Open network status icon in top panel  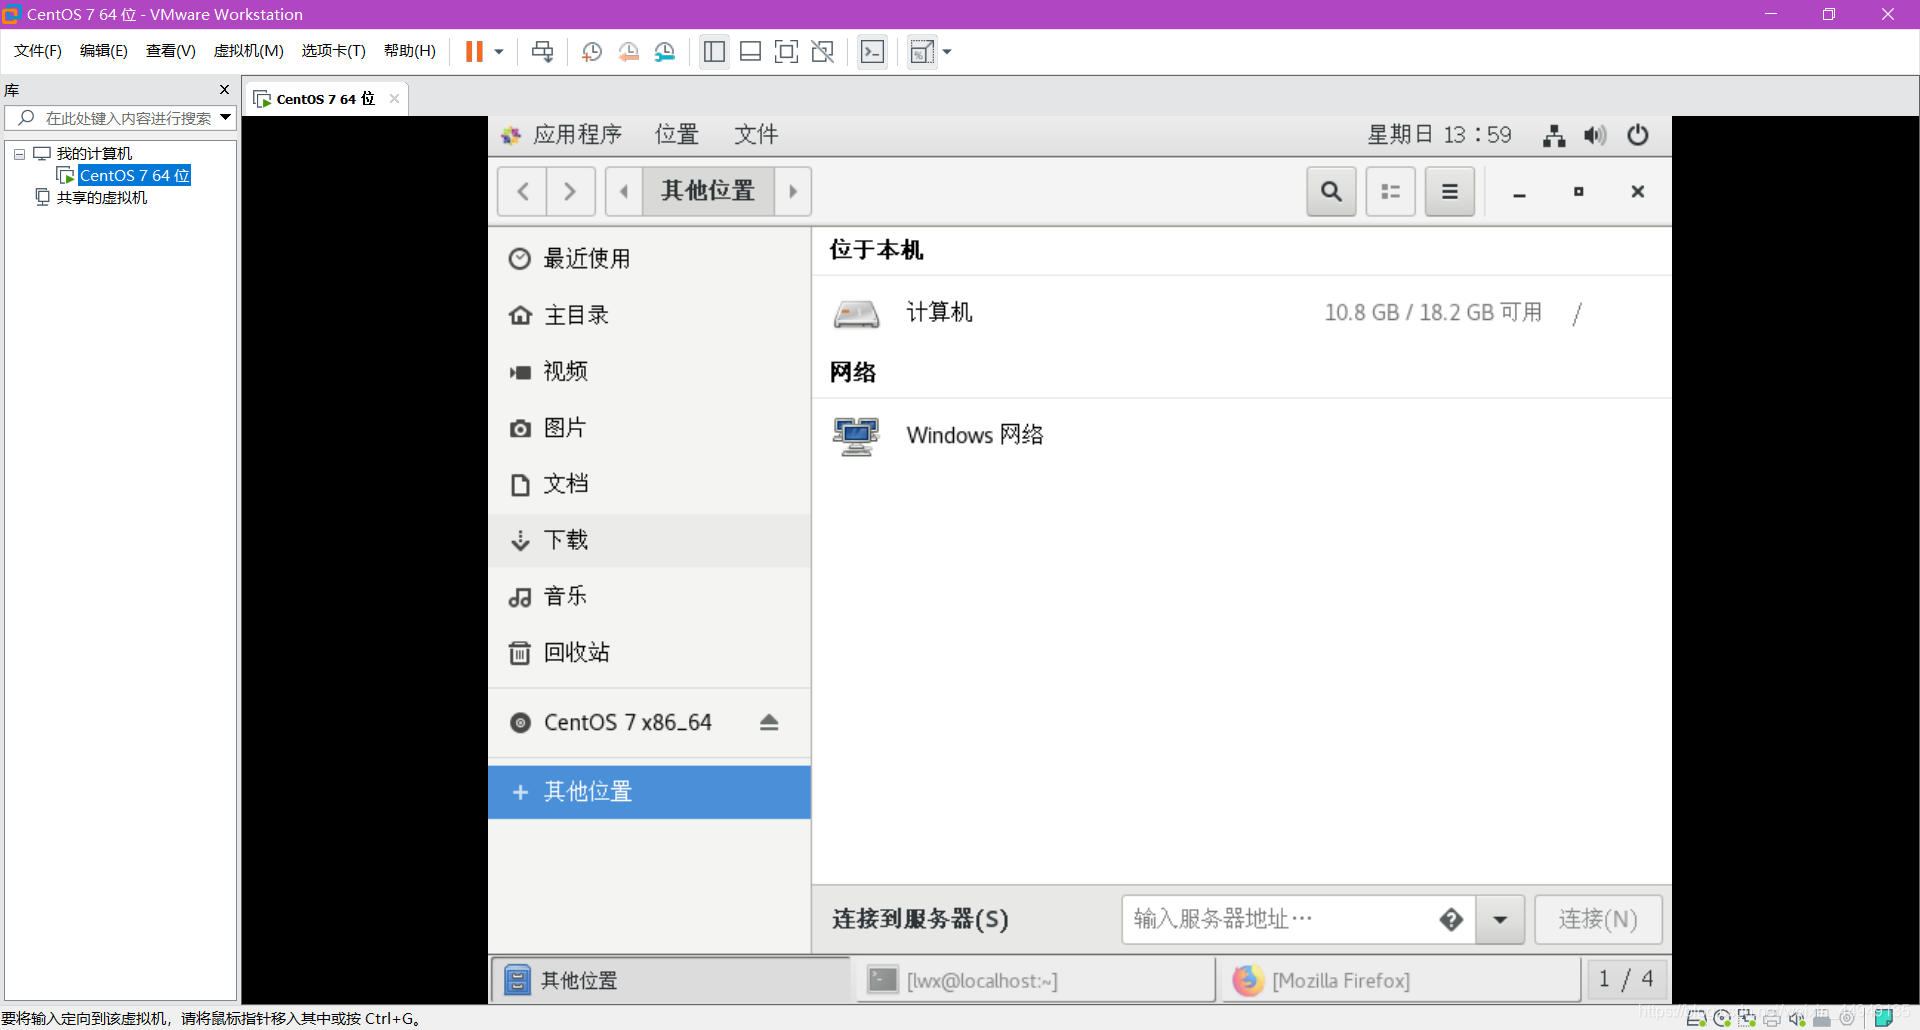(1554, 135)
